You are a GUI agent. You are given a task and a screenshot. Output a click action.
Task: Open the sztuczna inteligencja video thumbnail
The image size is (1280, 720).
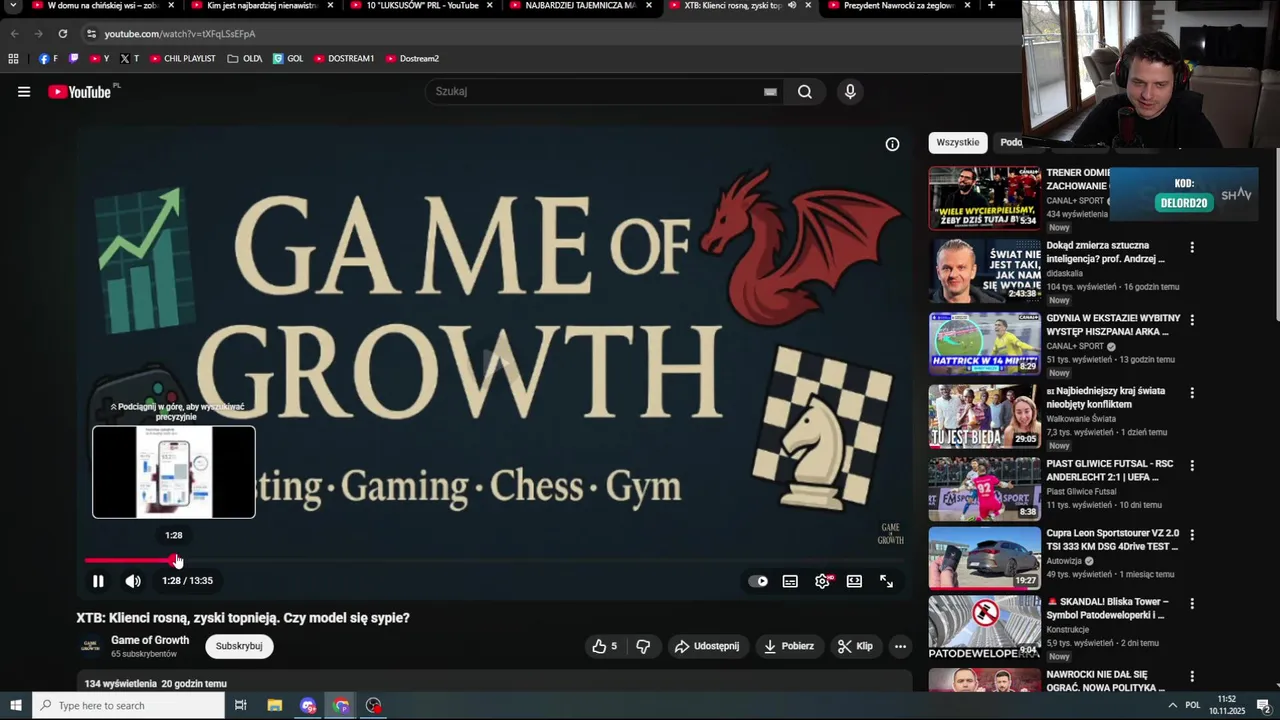984,271
